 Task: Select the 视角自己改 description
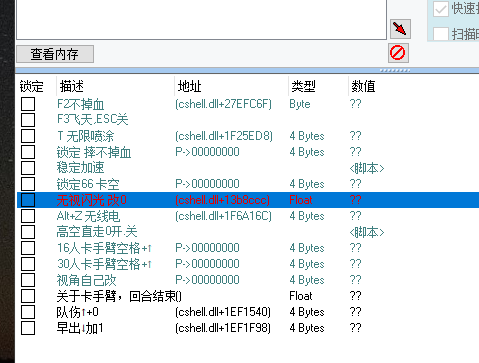(86, 280)
